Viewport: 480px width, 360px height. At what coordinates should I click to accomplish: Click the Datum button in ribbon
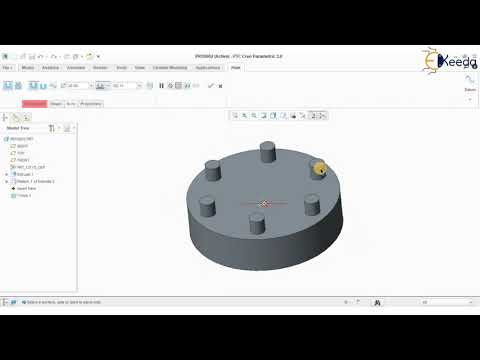[x=470, y=83]
